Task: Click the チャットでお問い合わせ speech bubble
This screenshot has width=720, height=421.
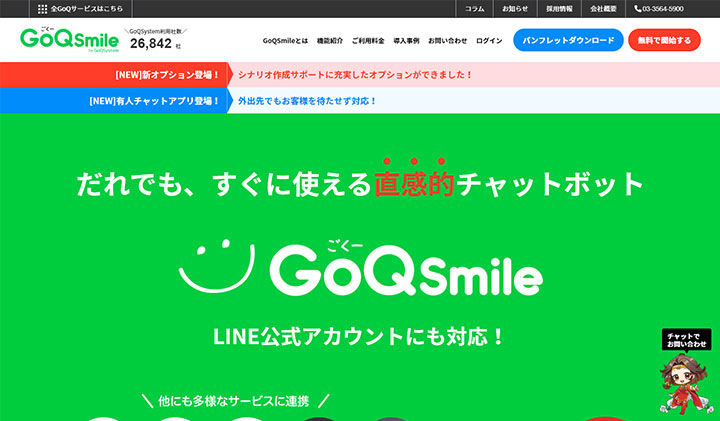Action: (686, 340)
